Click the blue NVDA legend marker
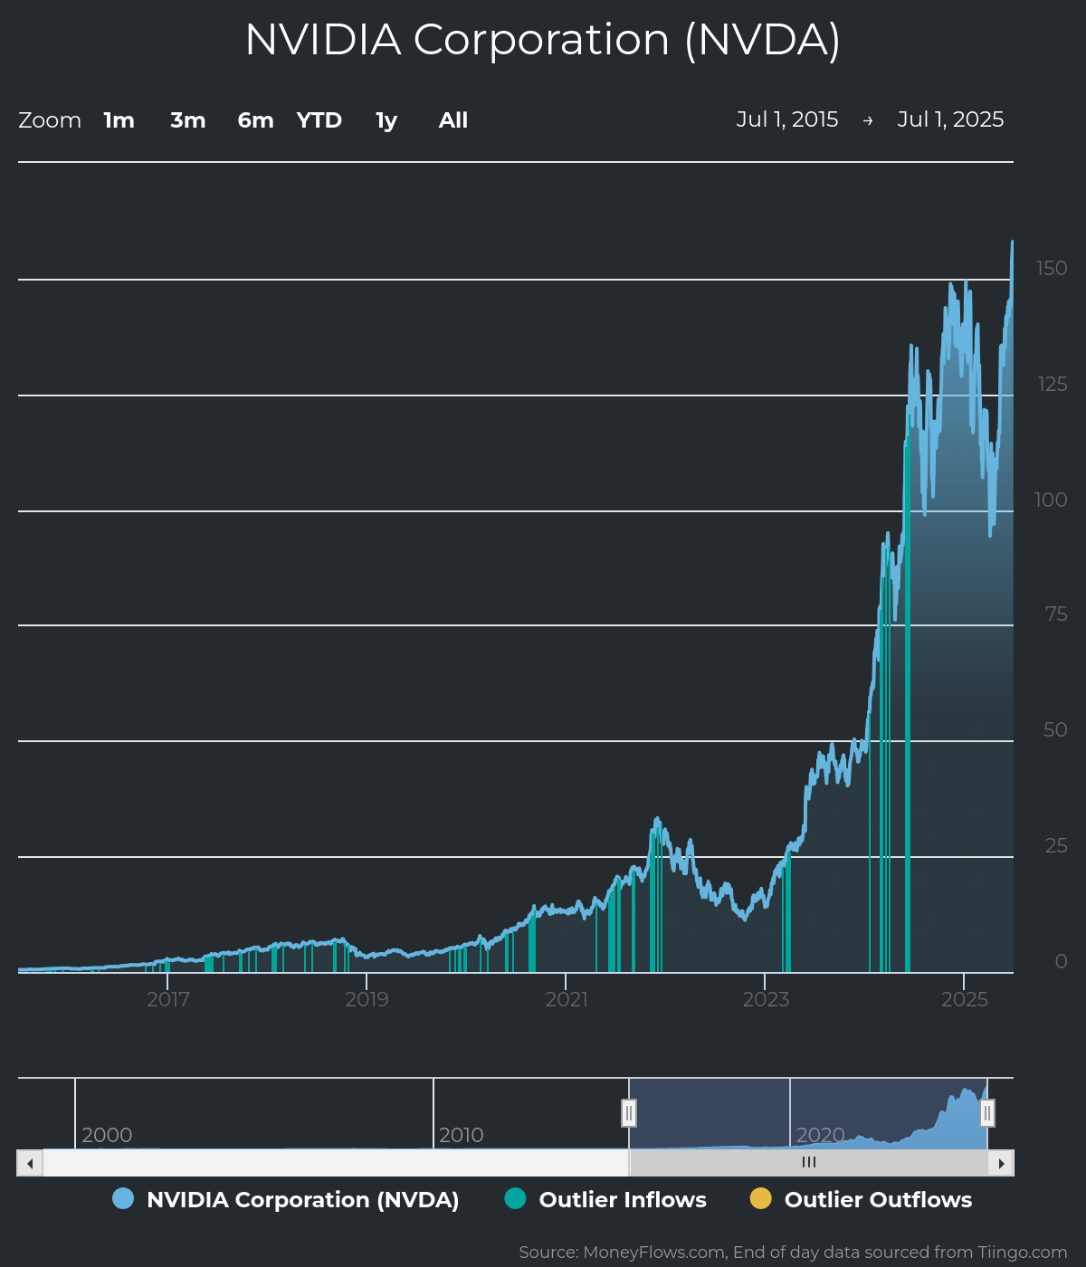This screenshot has width=1086, height=1267. tap(123, 1199)
